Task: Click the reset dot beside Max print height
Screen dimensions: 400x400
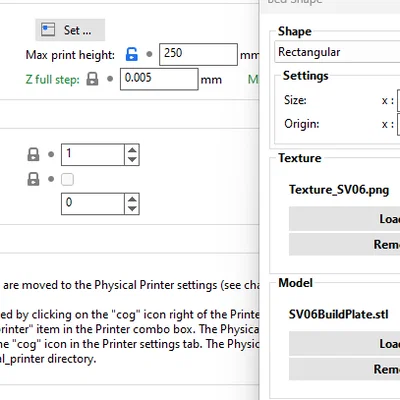Action: click(x=149, y=54)
